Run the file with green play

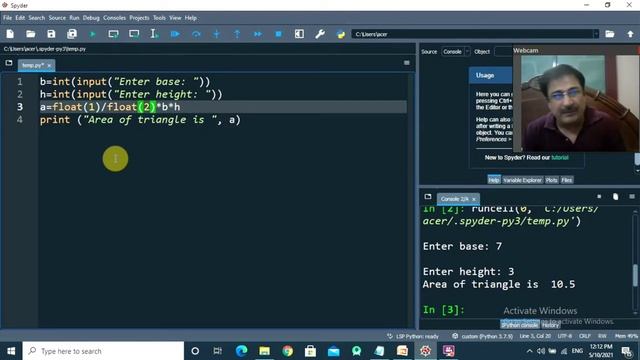point(93,34)
